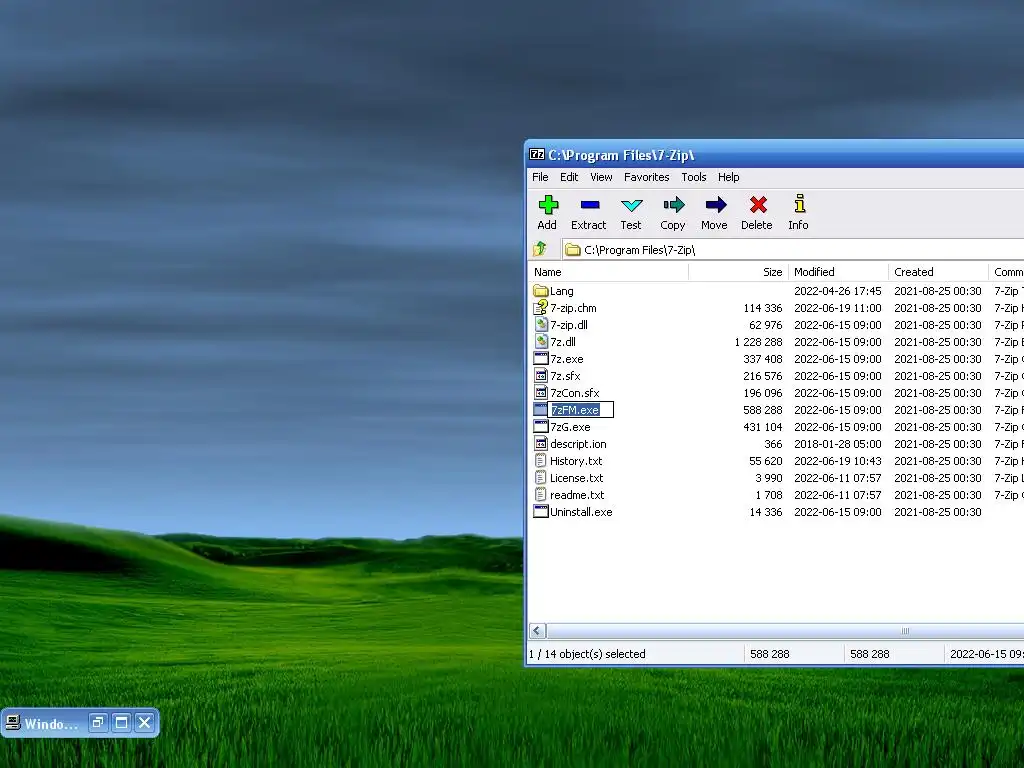Click the horizontal scrollbar left arrow
Image resolution: width=1024 pixels, height=768 pixels.
point(537,630)
